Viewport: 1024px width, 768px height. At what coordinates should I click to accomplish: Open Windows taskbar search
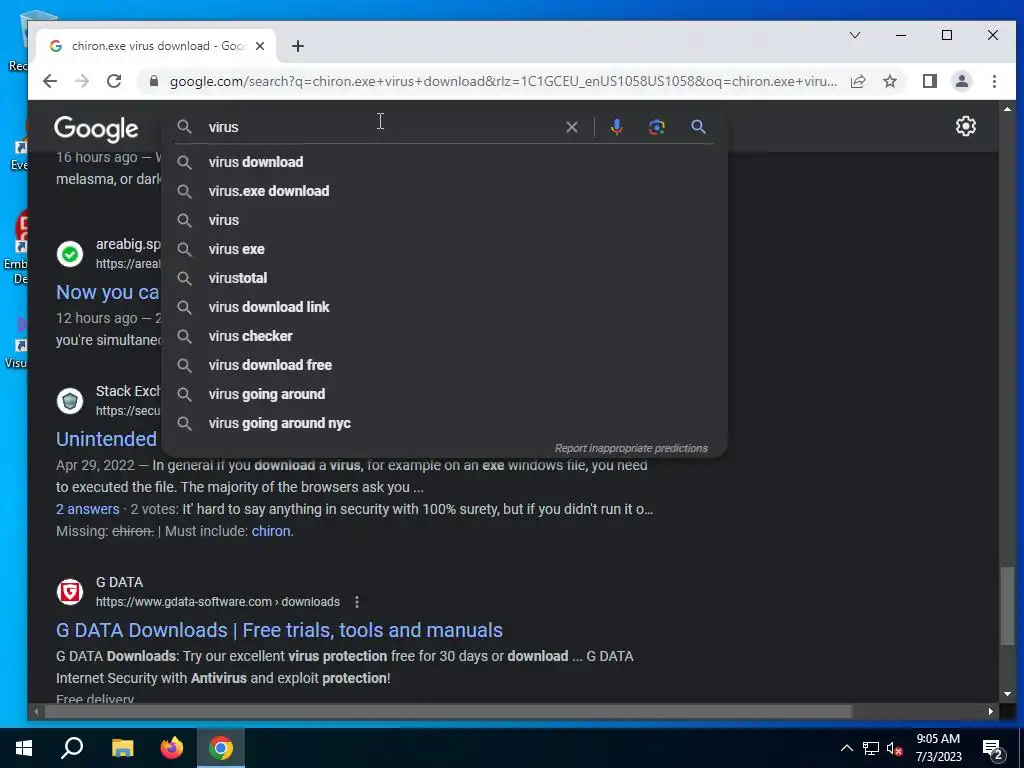pyautogui.click(x=72, y=748)
